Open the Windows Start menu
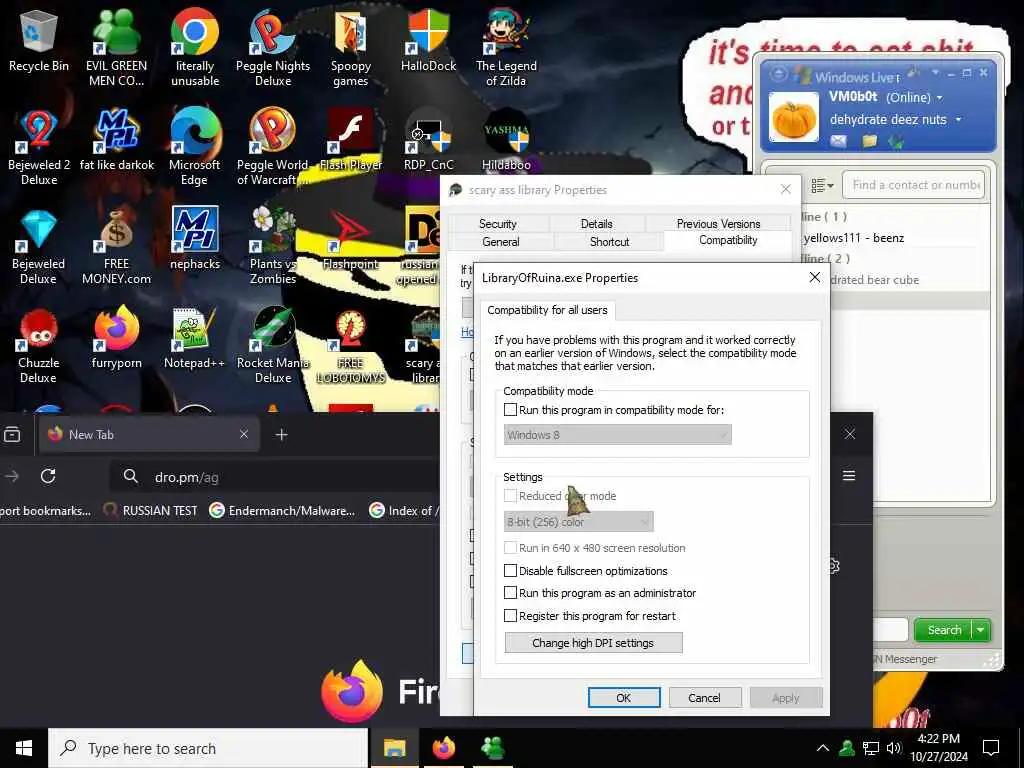Screen dimensions: 1024x768 pos(24,748)
